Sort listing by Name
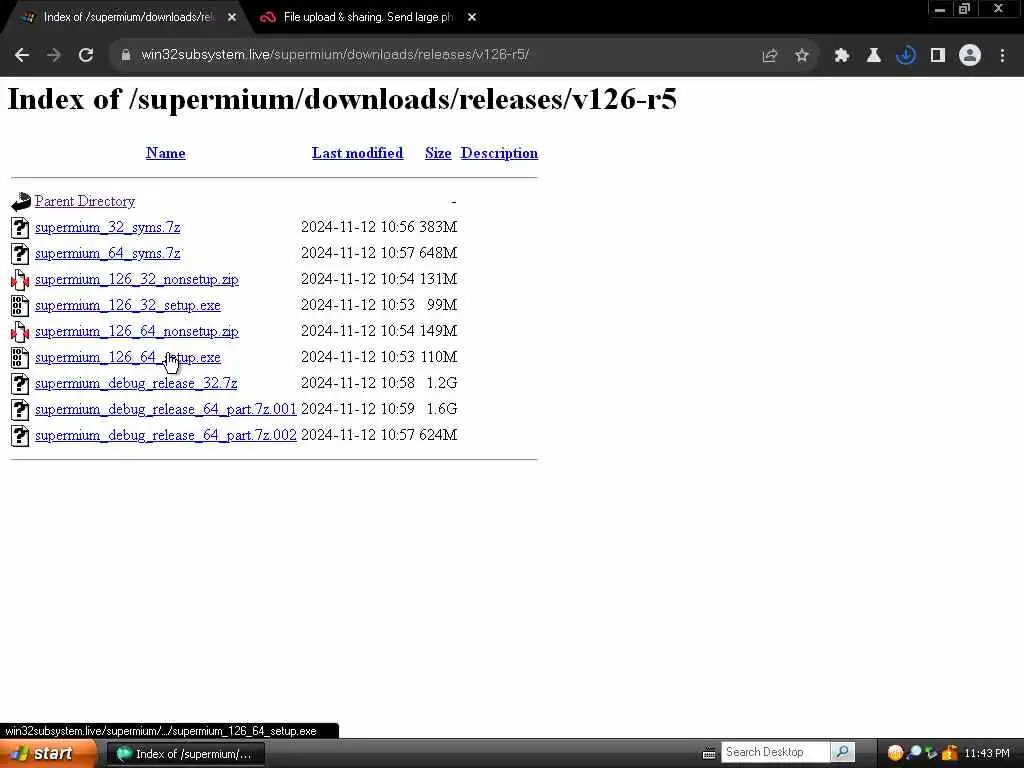Viewport: 1024px width, 768px height. (166, 153)
